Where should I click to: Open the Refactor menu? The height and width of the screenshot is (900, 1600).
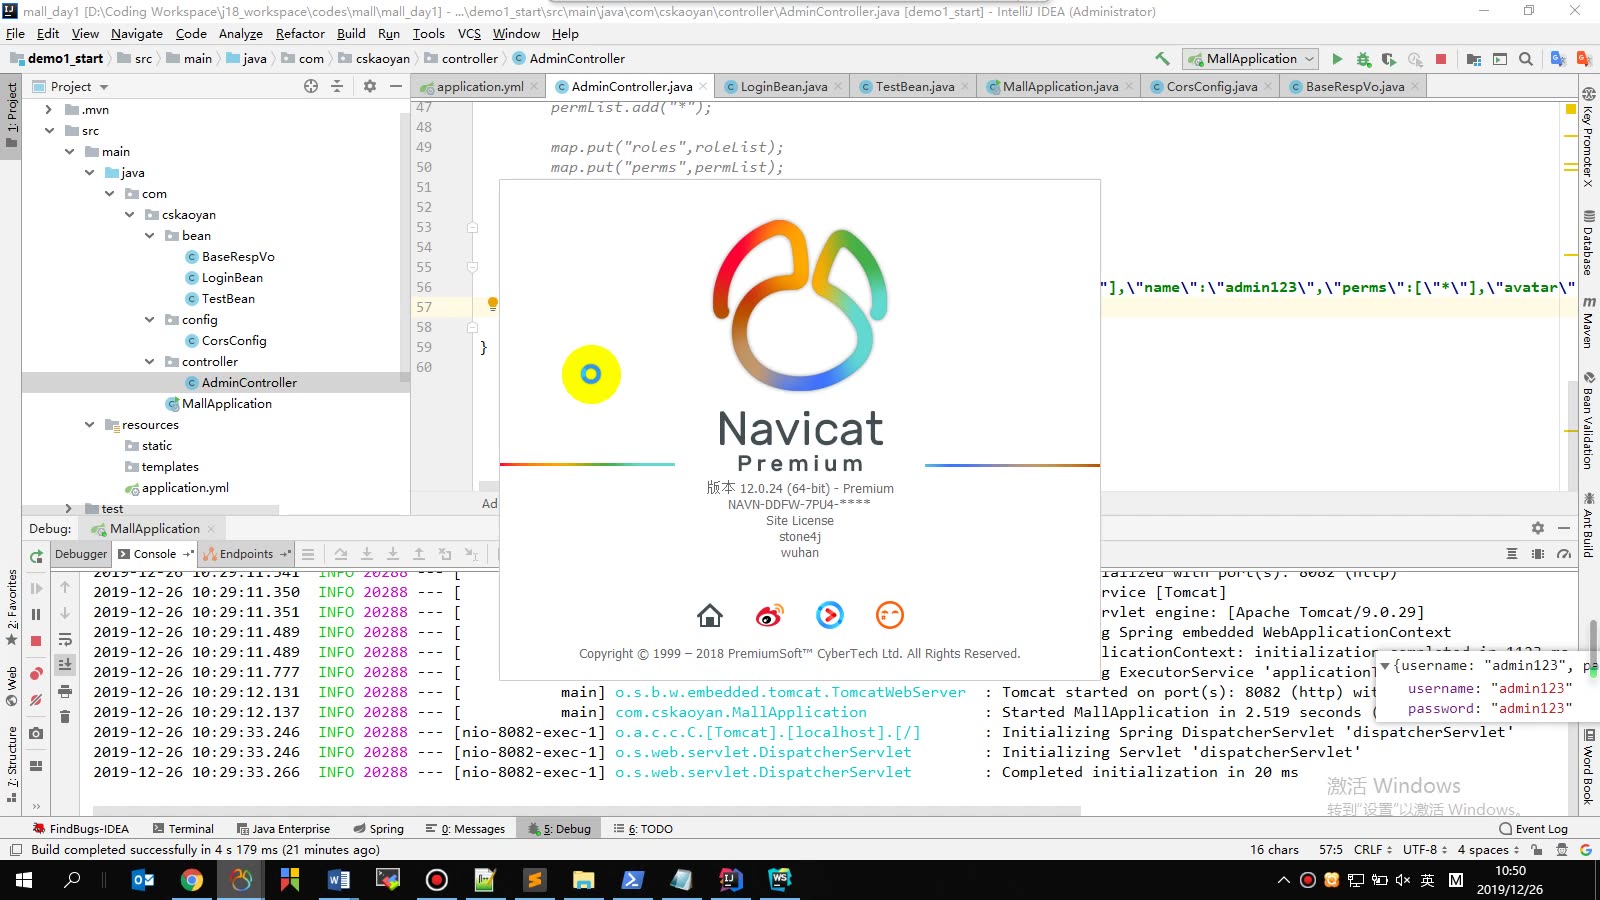point(300,33)
